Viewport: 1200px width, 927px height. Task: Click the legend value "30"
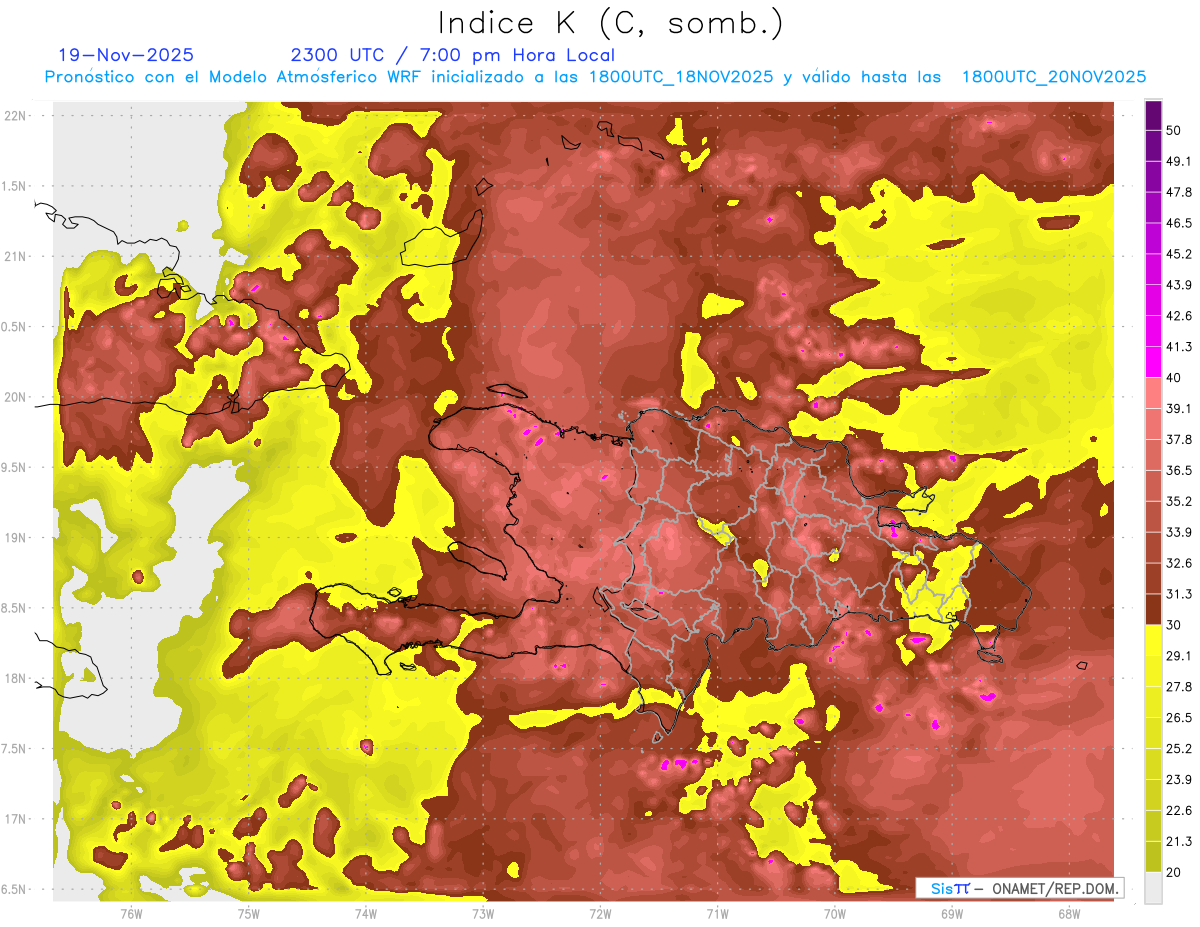pyautogui.click(x=1174, y=625)
